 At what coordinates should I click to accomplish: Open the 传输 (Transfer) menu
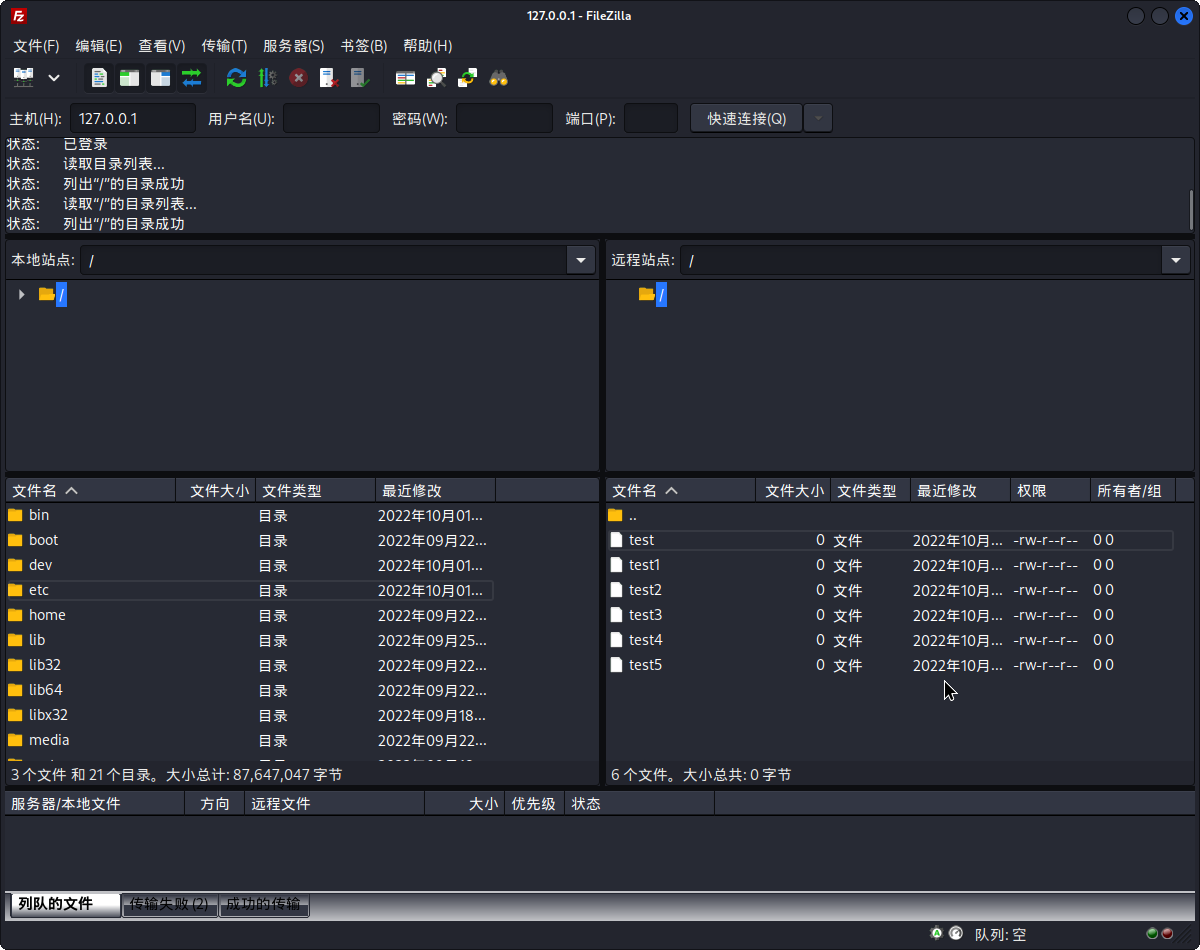tap(223, 45)
